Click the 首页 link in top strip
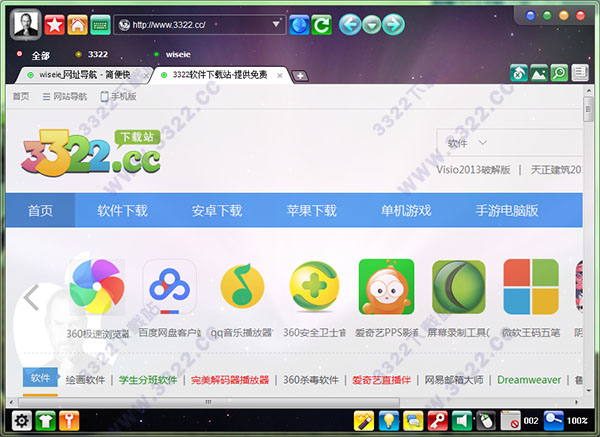The width and height of the screenshot is (600, 437). tap(21, 96)
